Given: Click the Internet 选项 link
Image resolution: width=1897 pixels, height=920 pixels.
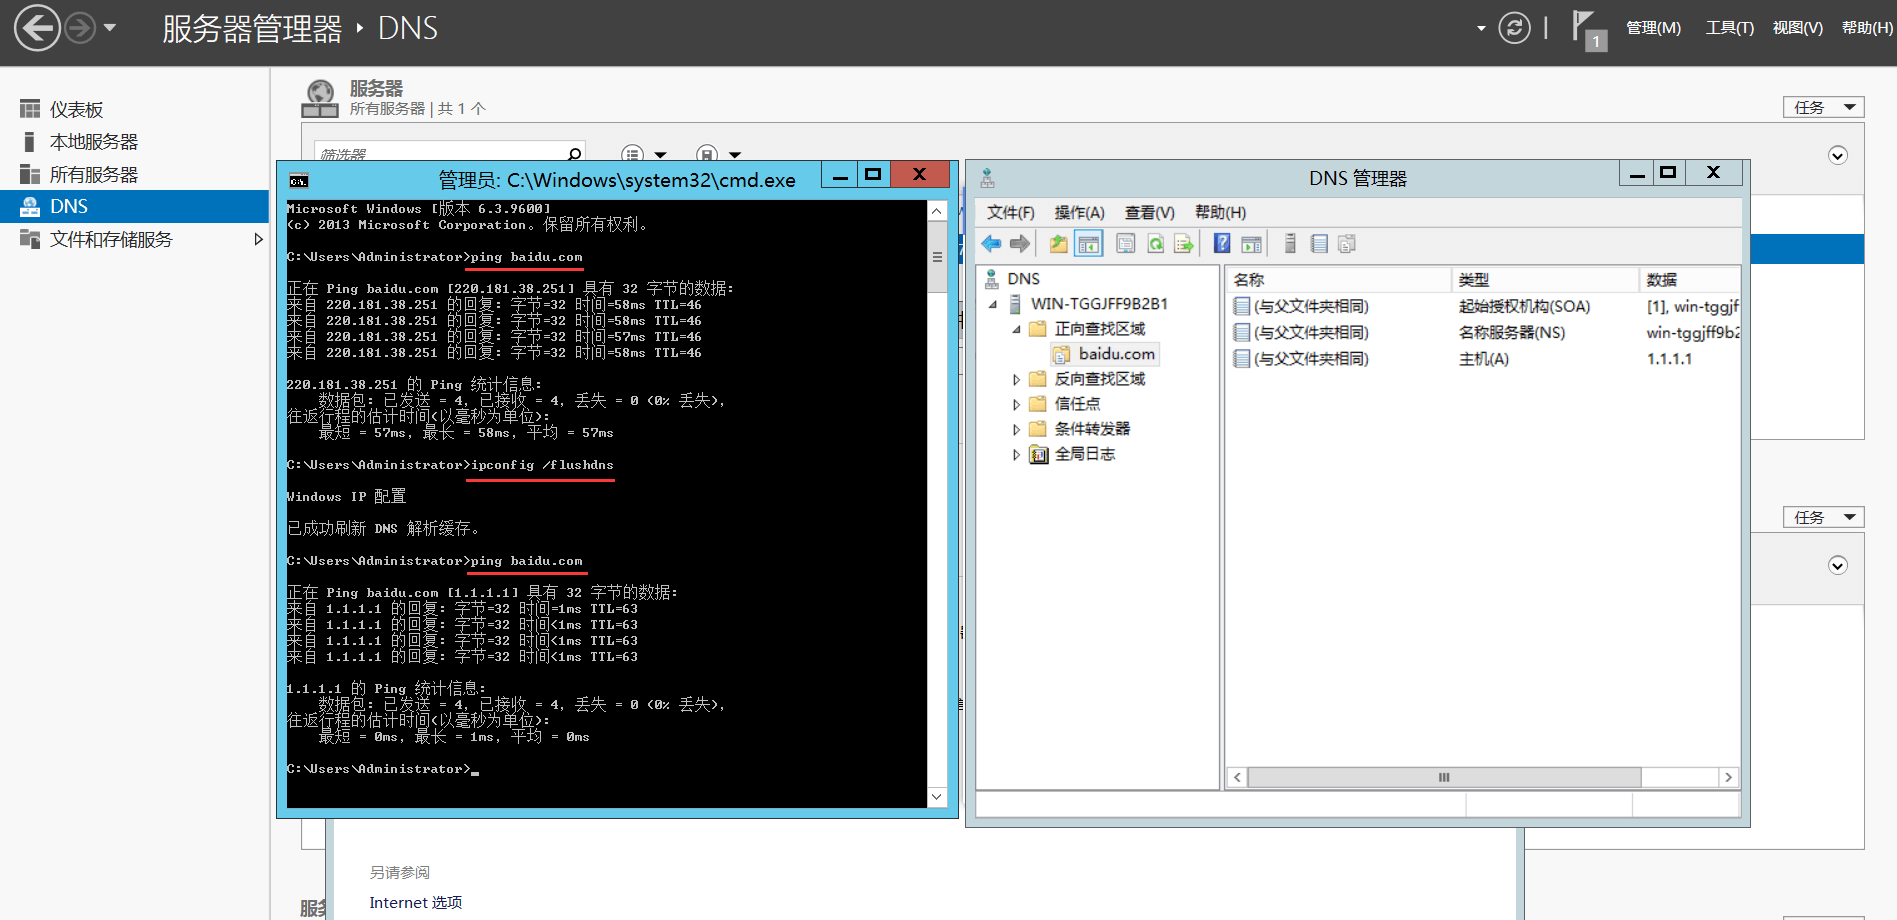Looking at the screenshot, I should pyautogui.click(x=415, y=902).
